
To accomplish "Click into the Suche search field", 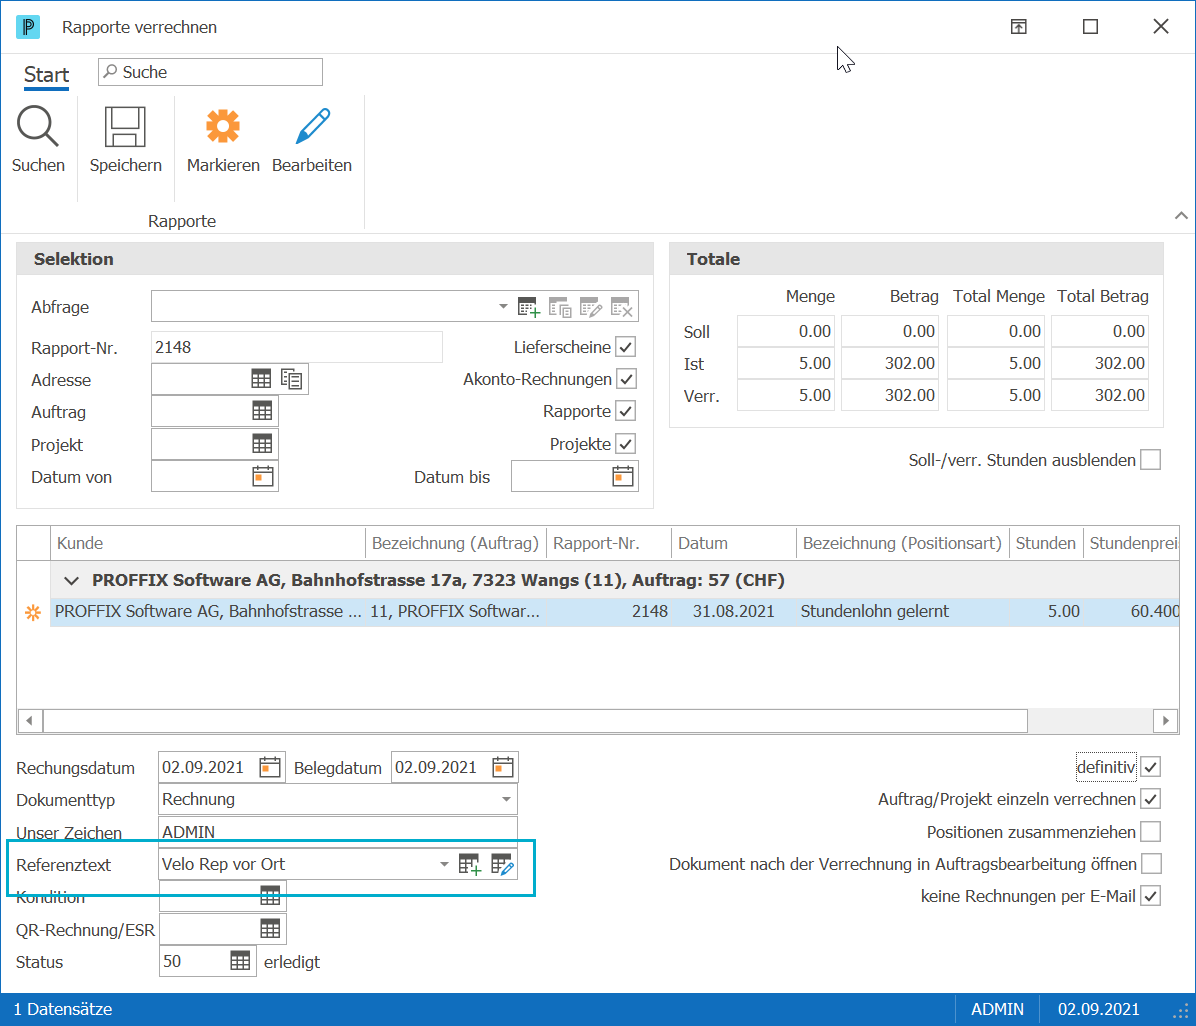I will pos(211,72).
